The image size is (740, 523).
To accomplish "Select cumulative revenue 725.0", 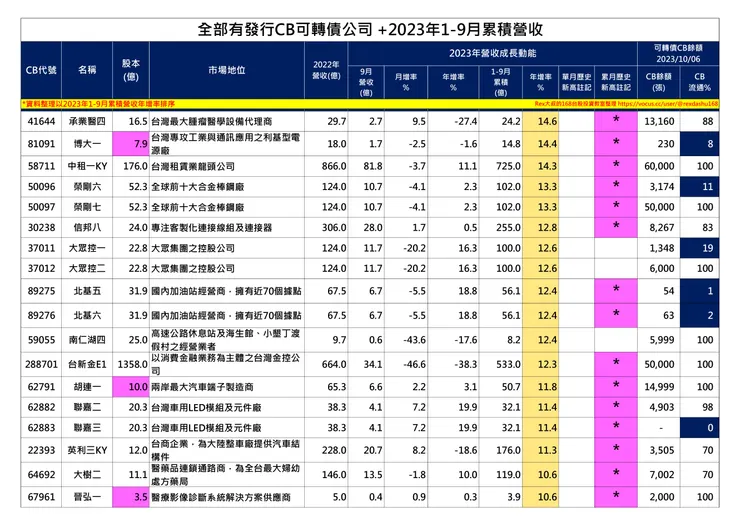I will point(508,166).
